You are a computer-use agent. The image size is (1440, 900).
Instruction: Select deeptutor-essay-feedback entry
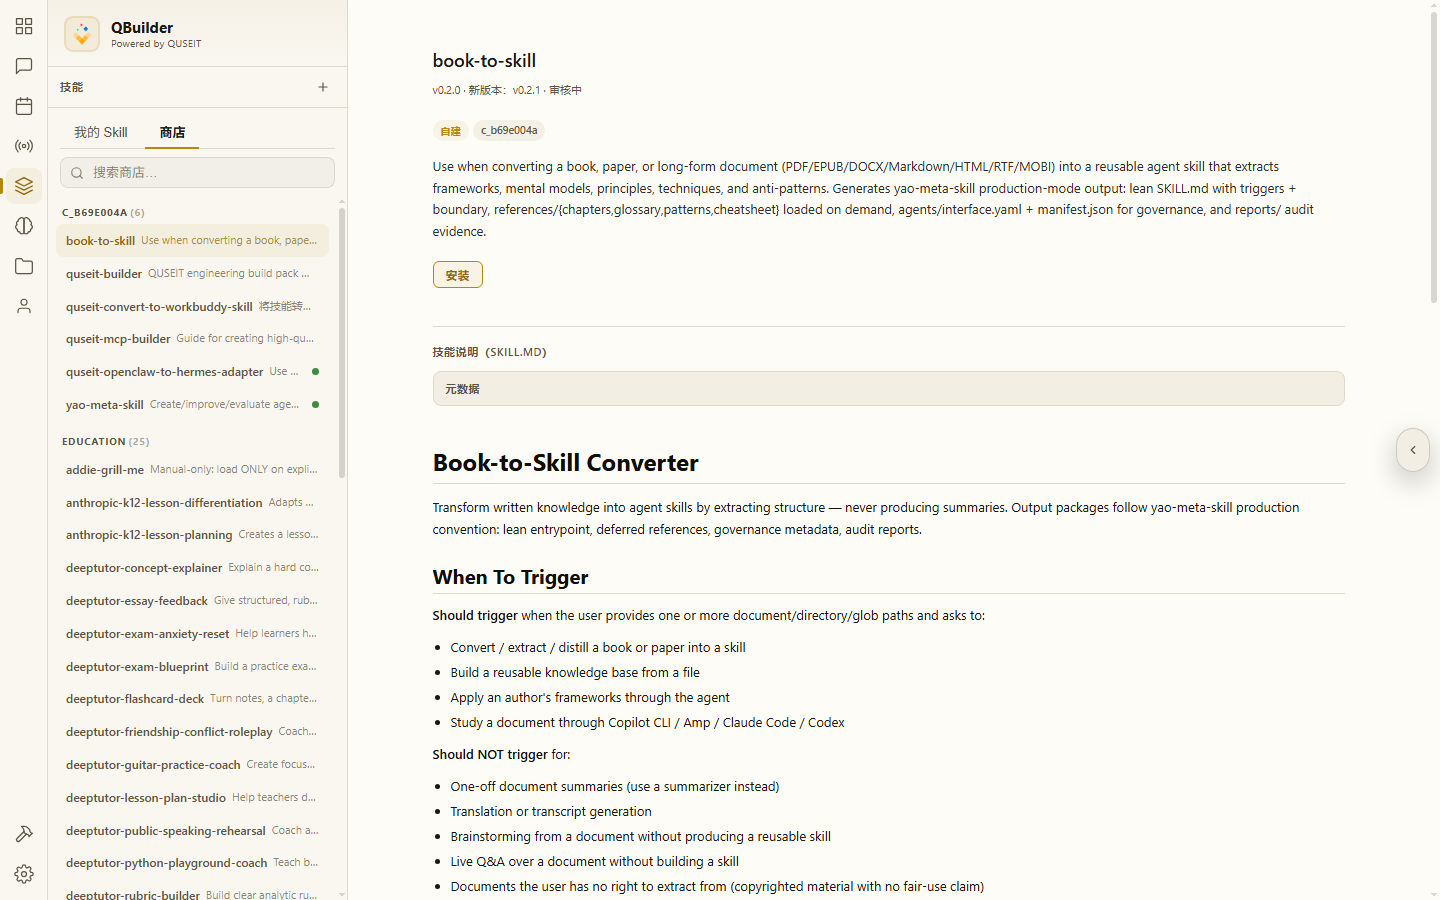click(x=192, y=601)
